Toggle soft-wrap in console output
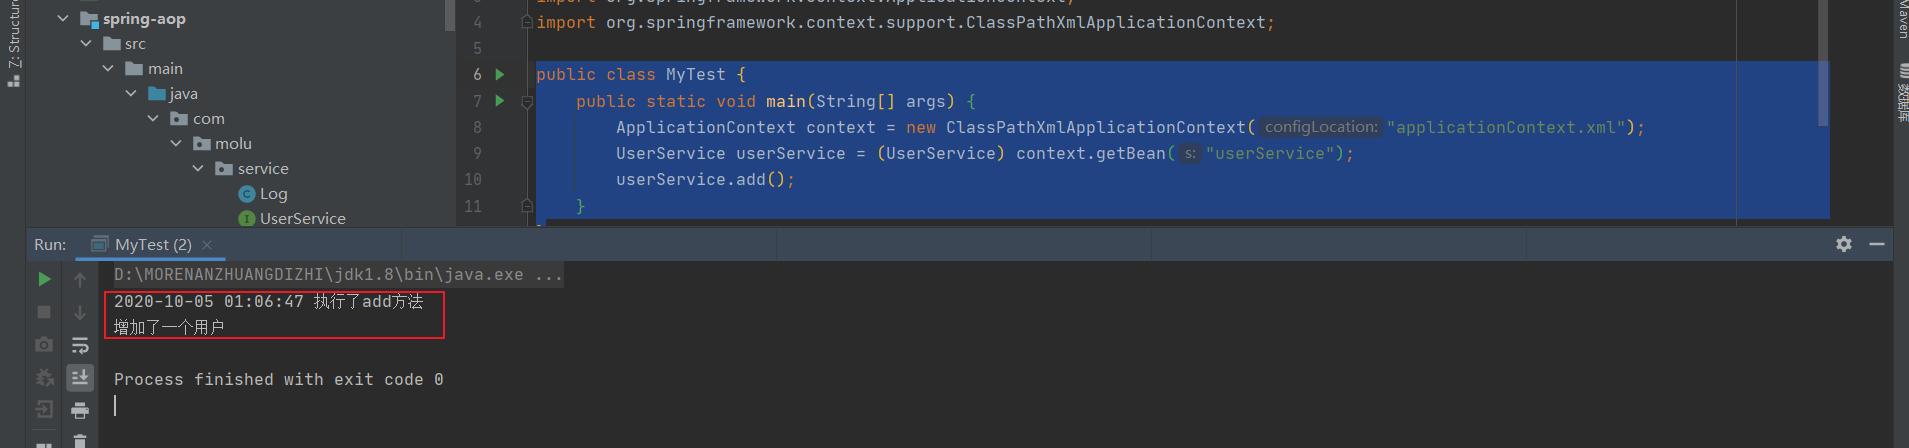The width and height of the screenshot is (1909, 448). tap(80, 345)
